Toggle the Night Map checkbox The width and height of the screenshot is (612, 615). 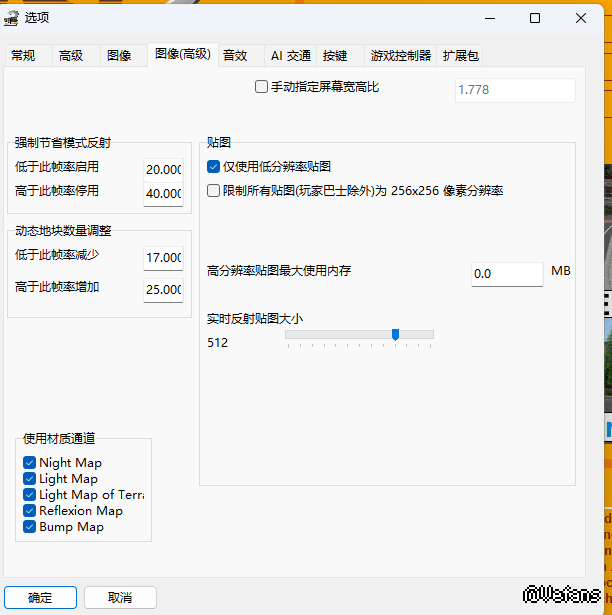(29, 463)
